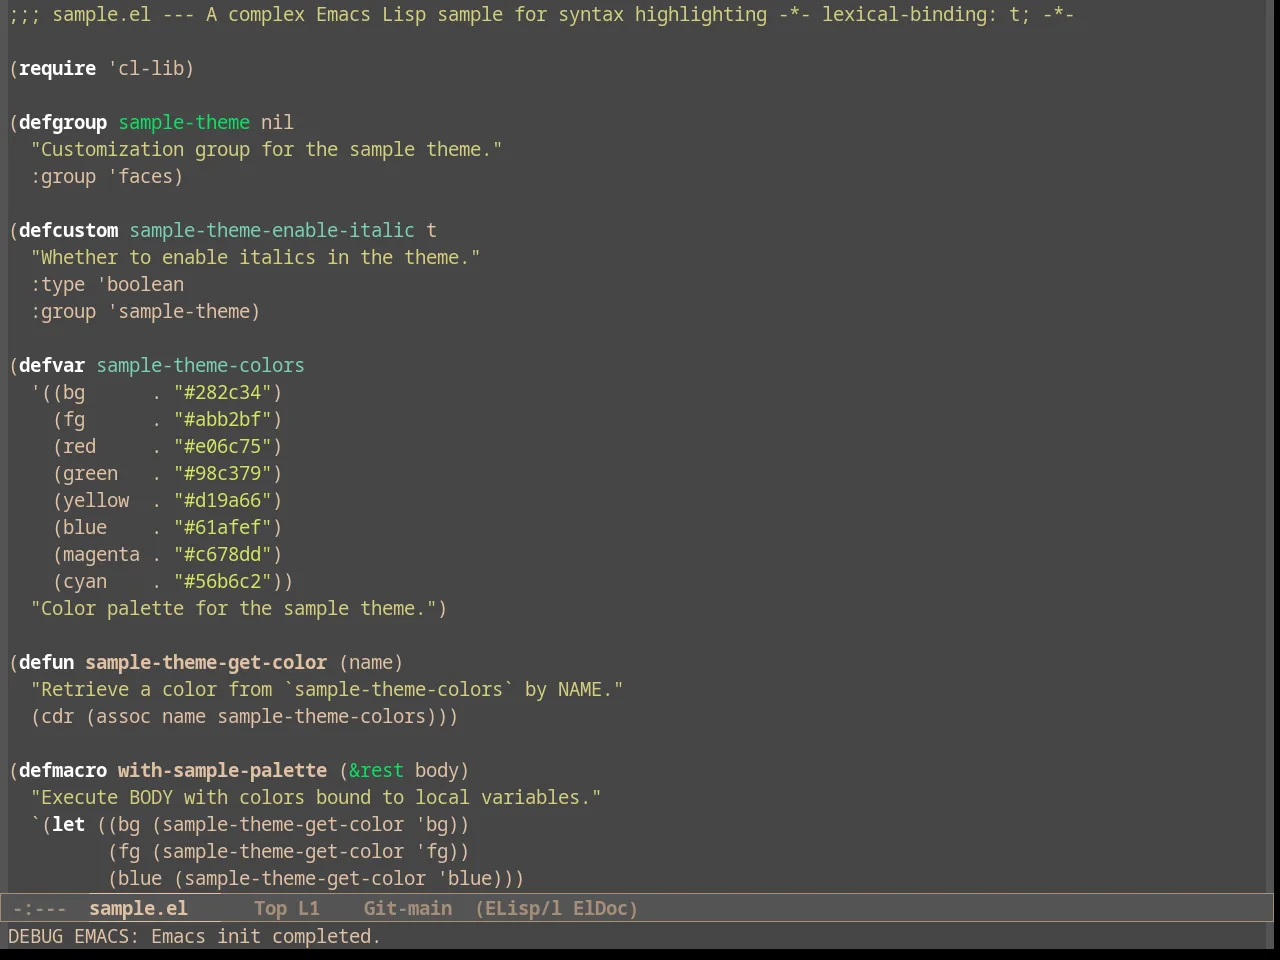Click the "#e06c75" color string
This screenshot has height=960, width=1280.
(x=223, y=446)
